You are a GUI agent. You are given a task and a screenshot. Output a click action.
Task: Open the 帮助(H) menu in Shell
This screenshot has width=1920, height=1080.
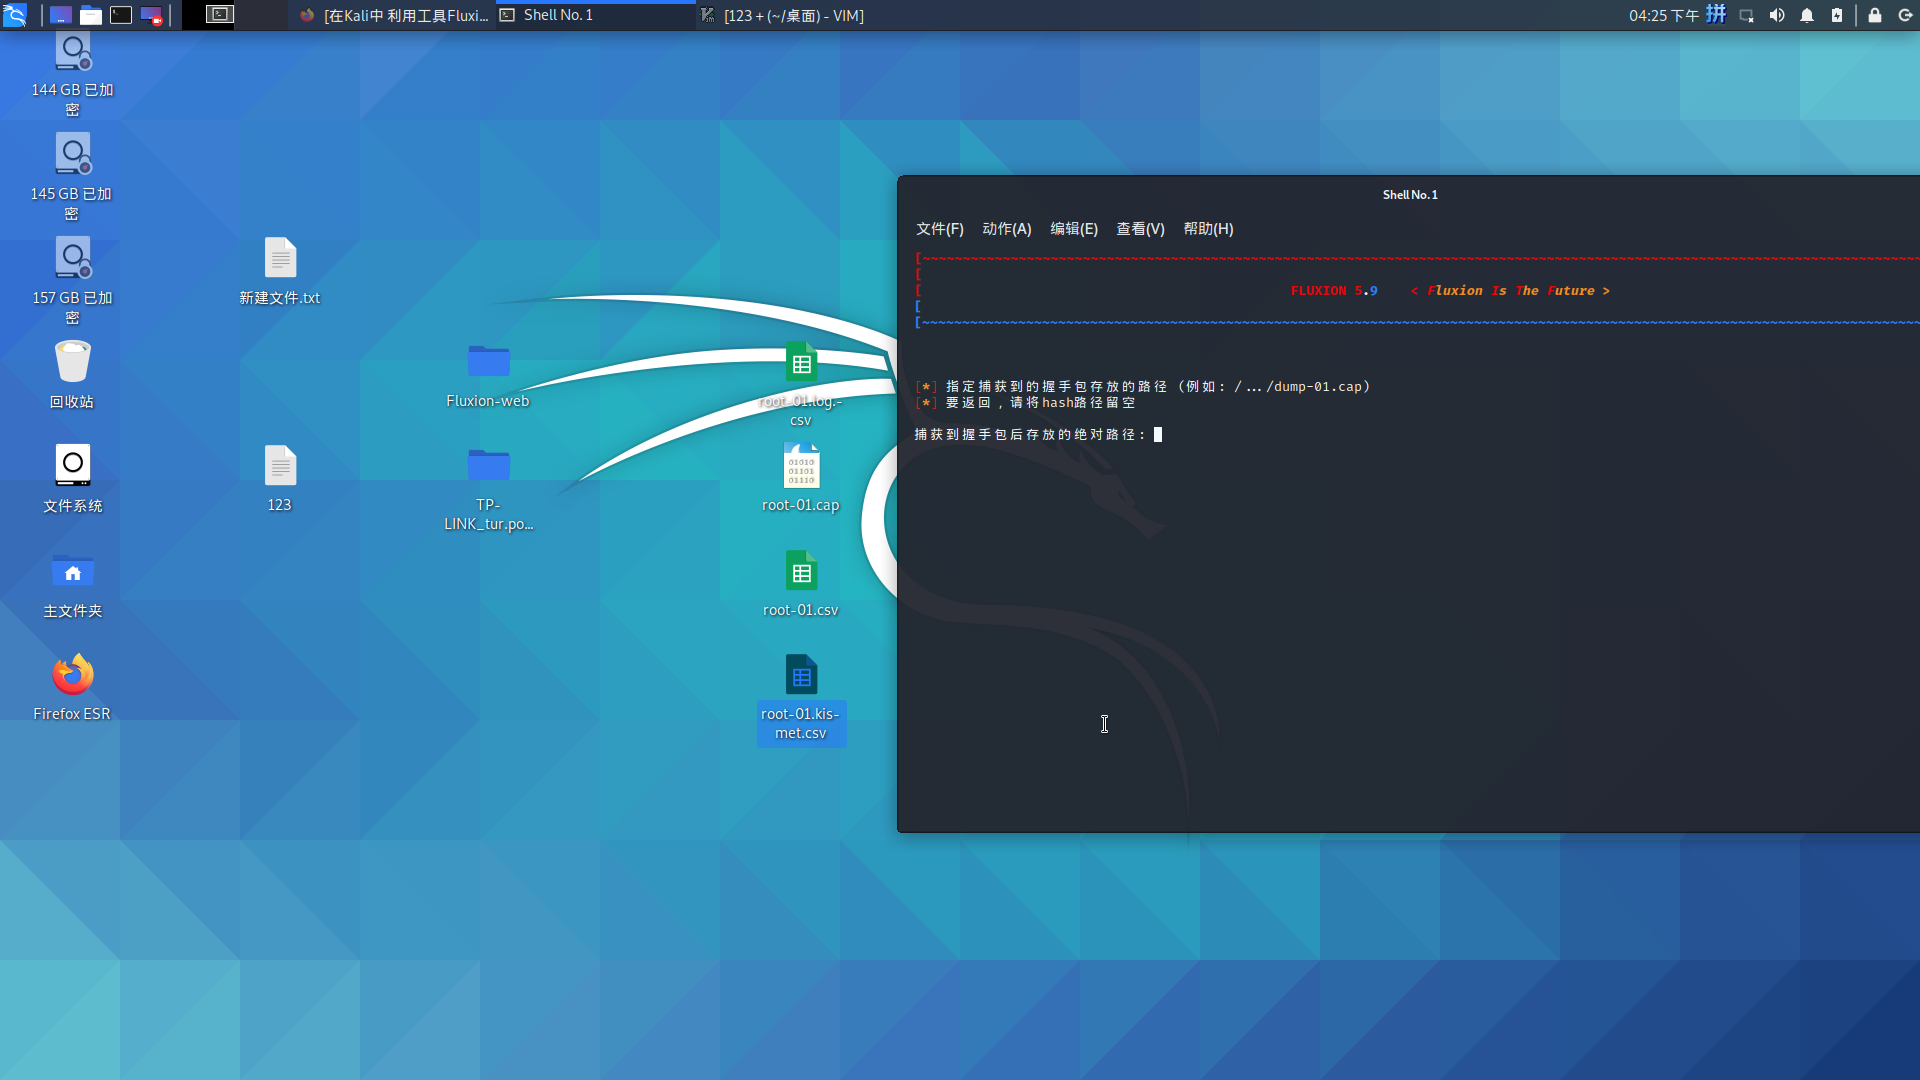tap(1208, 229)
